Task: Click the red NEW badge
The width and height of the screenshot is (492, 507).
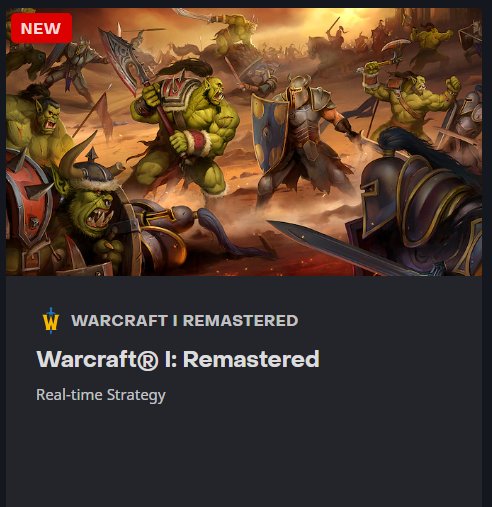Action: (41, 28)
